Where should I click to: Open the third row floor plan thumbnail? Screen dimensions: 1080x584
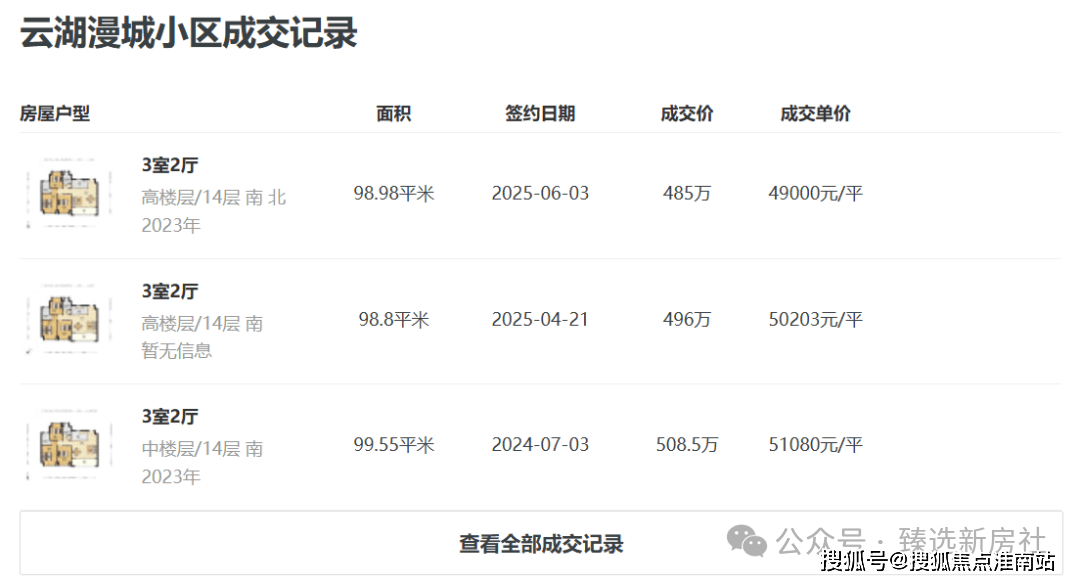pos(66,443)
